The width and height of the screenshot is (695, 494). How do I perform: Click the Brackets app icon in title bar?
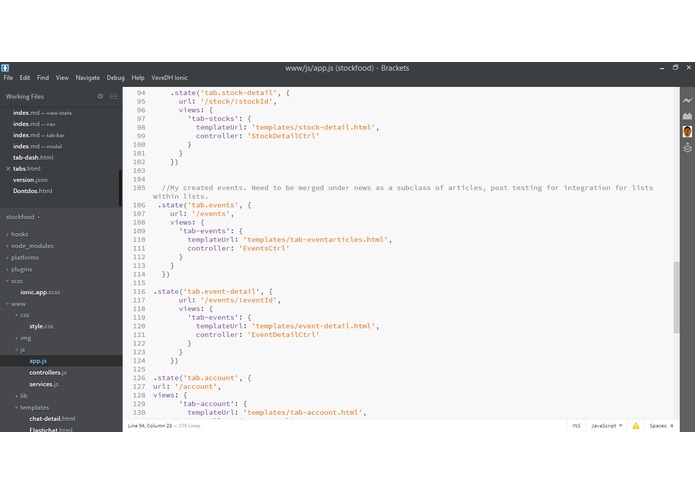pos(5,68)
